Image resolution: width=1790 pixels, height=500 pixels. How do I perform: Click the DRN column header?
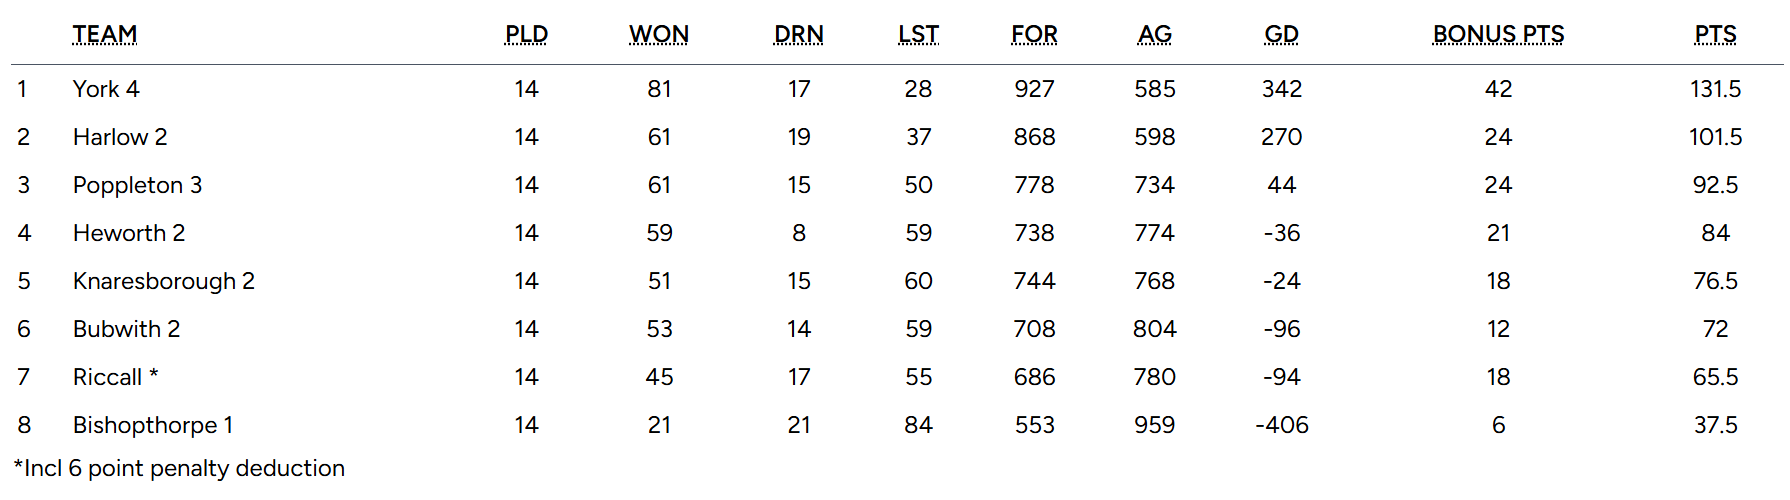pos(798,35)
